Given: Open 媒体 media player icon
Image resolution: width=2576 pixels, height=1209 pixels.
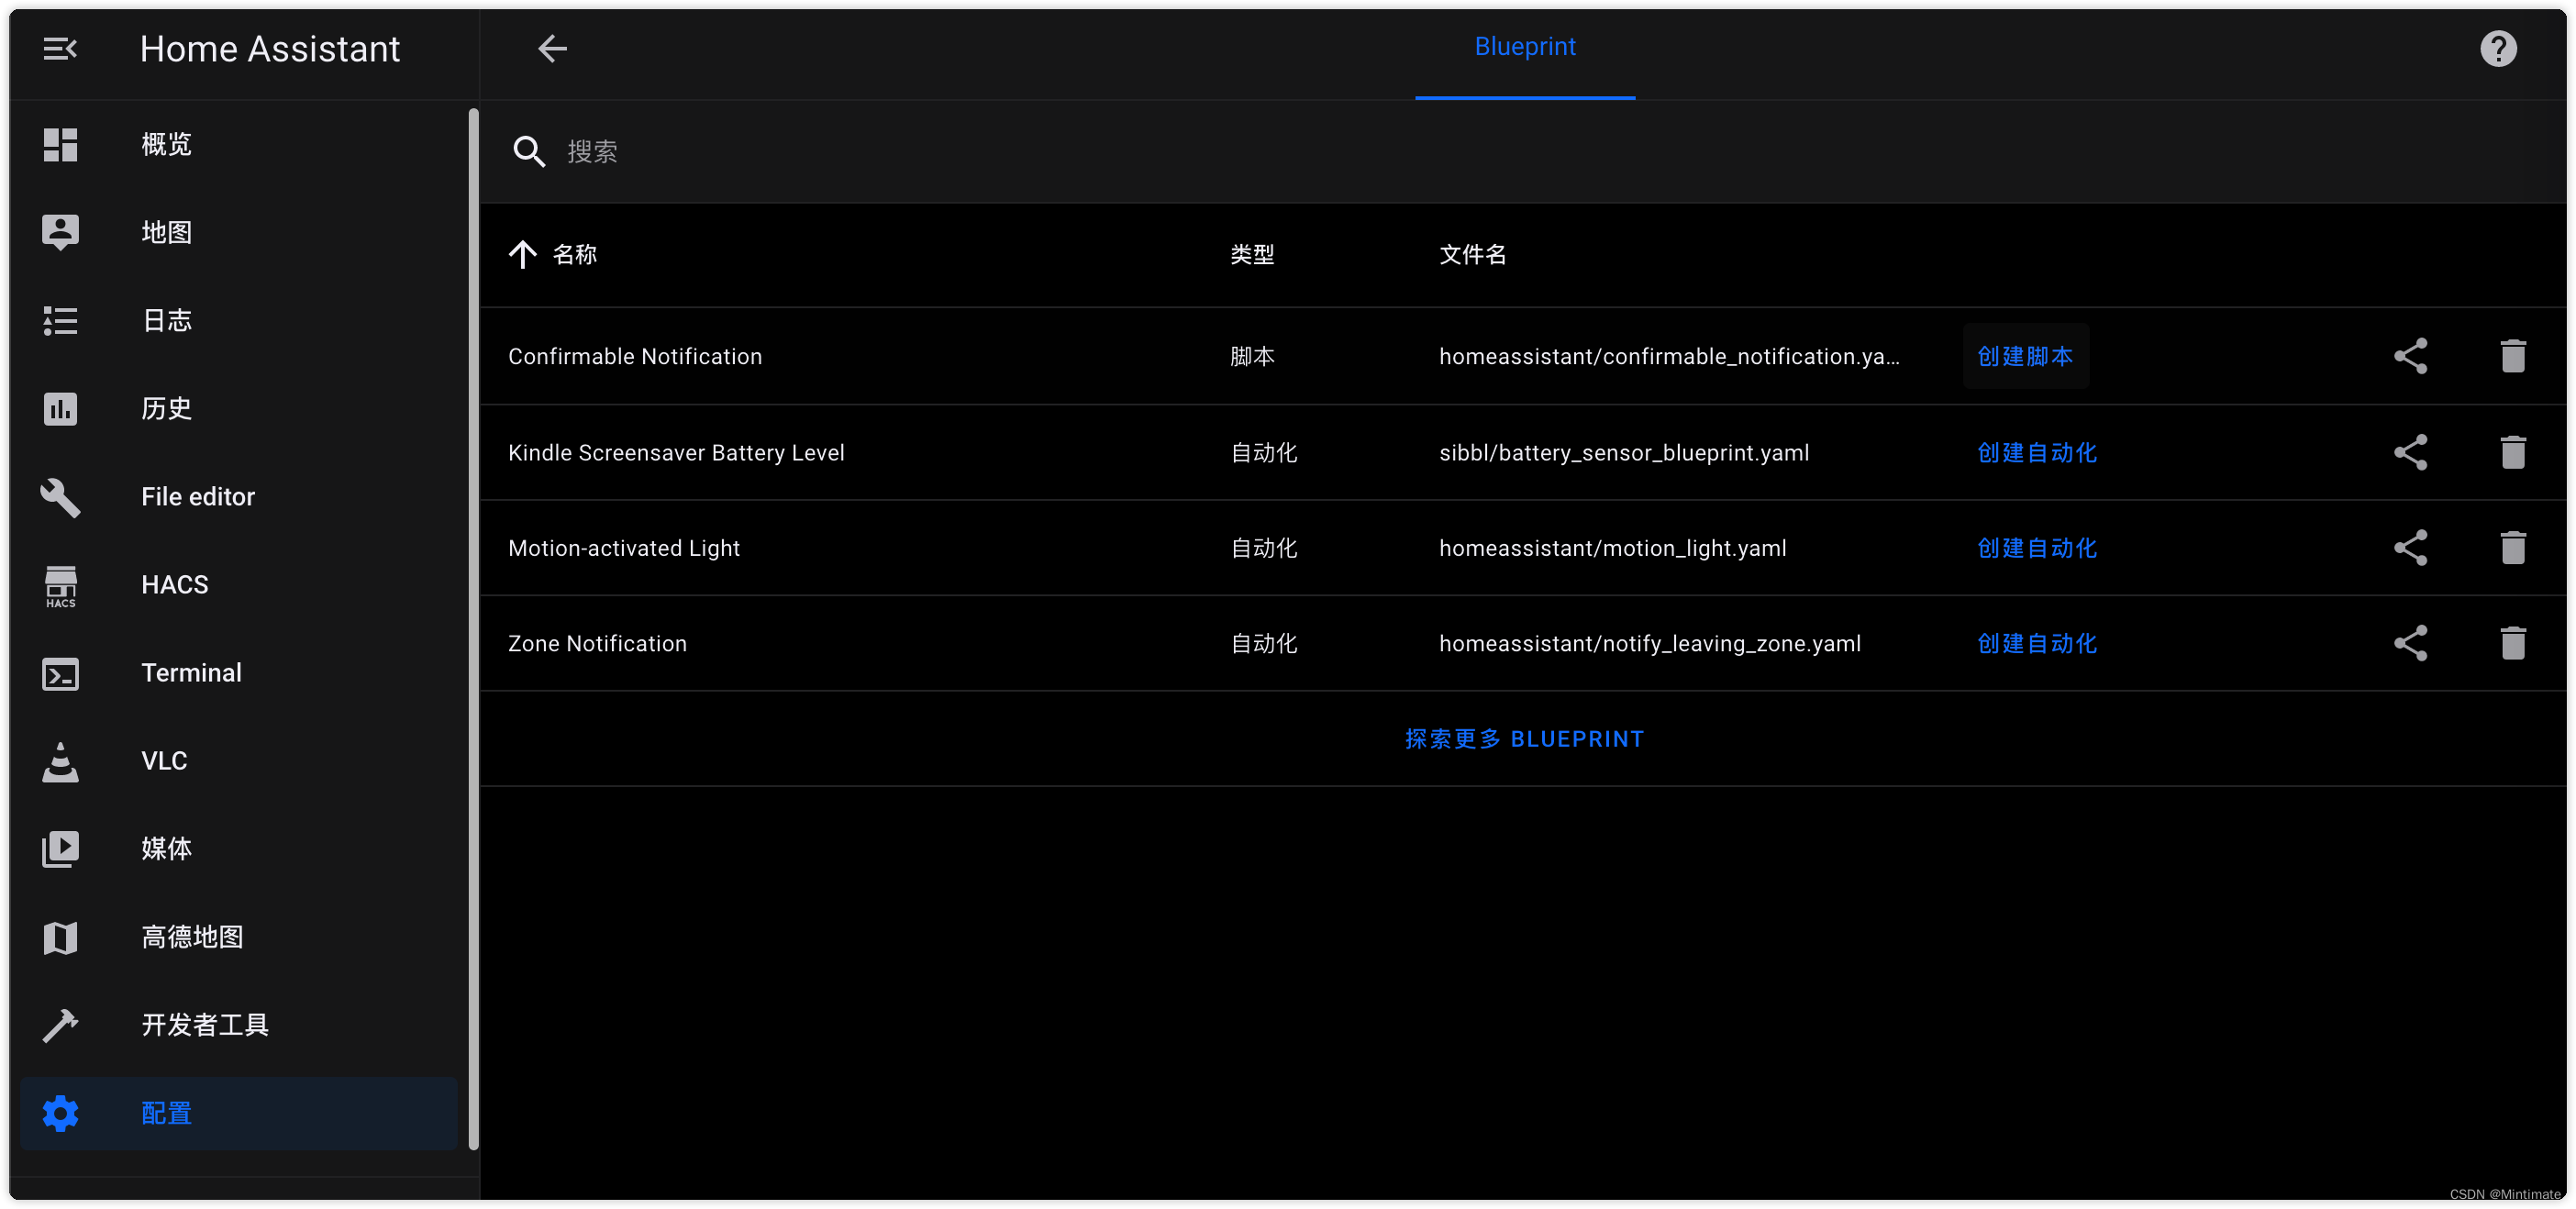Looking at the screenshot, I should tap(60, 849).
